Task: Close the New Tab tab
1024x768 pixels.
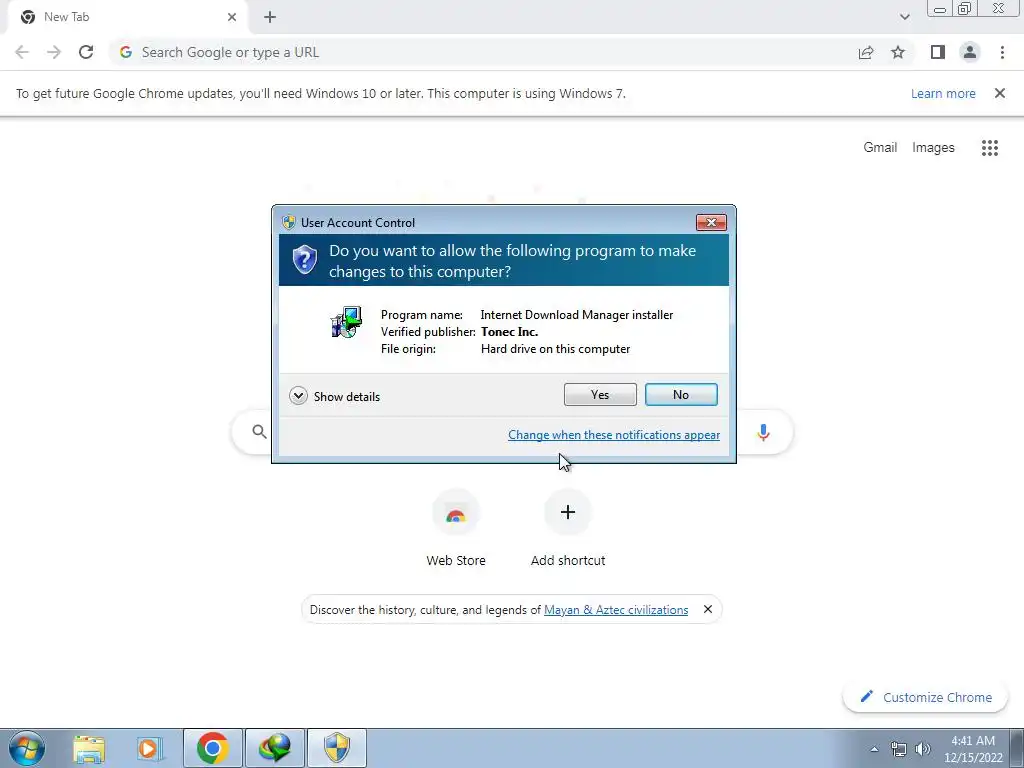Action: [232, 17]
